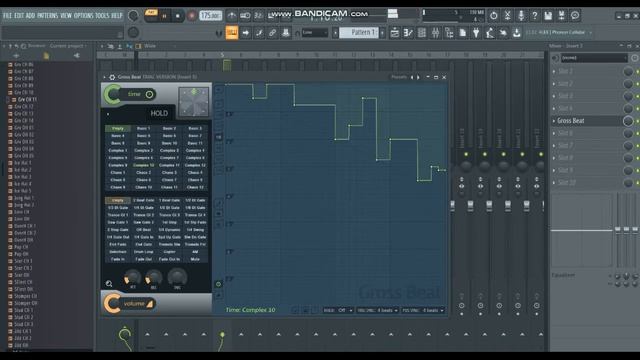Screen dimensions: 640x360
Task: Expand the Slot 1 arrow in mixer
Action: [554, 71]
